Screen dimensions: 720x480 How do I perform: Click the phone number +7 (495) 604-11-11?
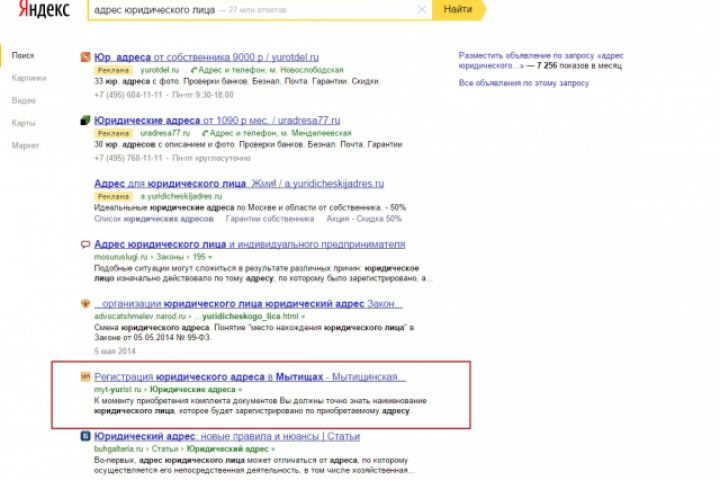click(x=128, y=95)
